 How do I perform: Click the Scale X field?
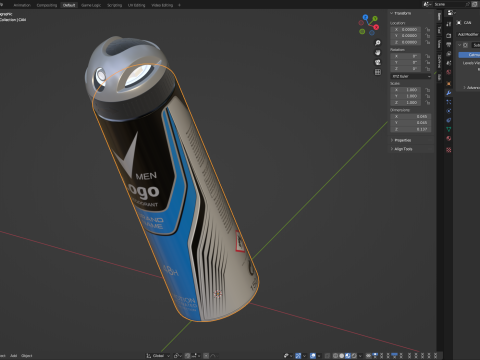[x=406, y=90]
